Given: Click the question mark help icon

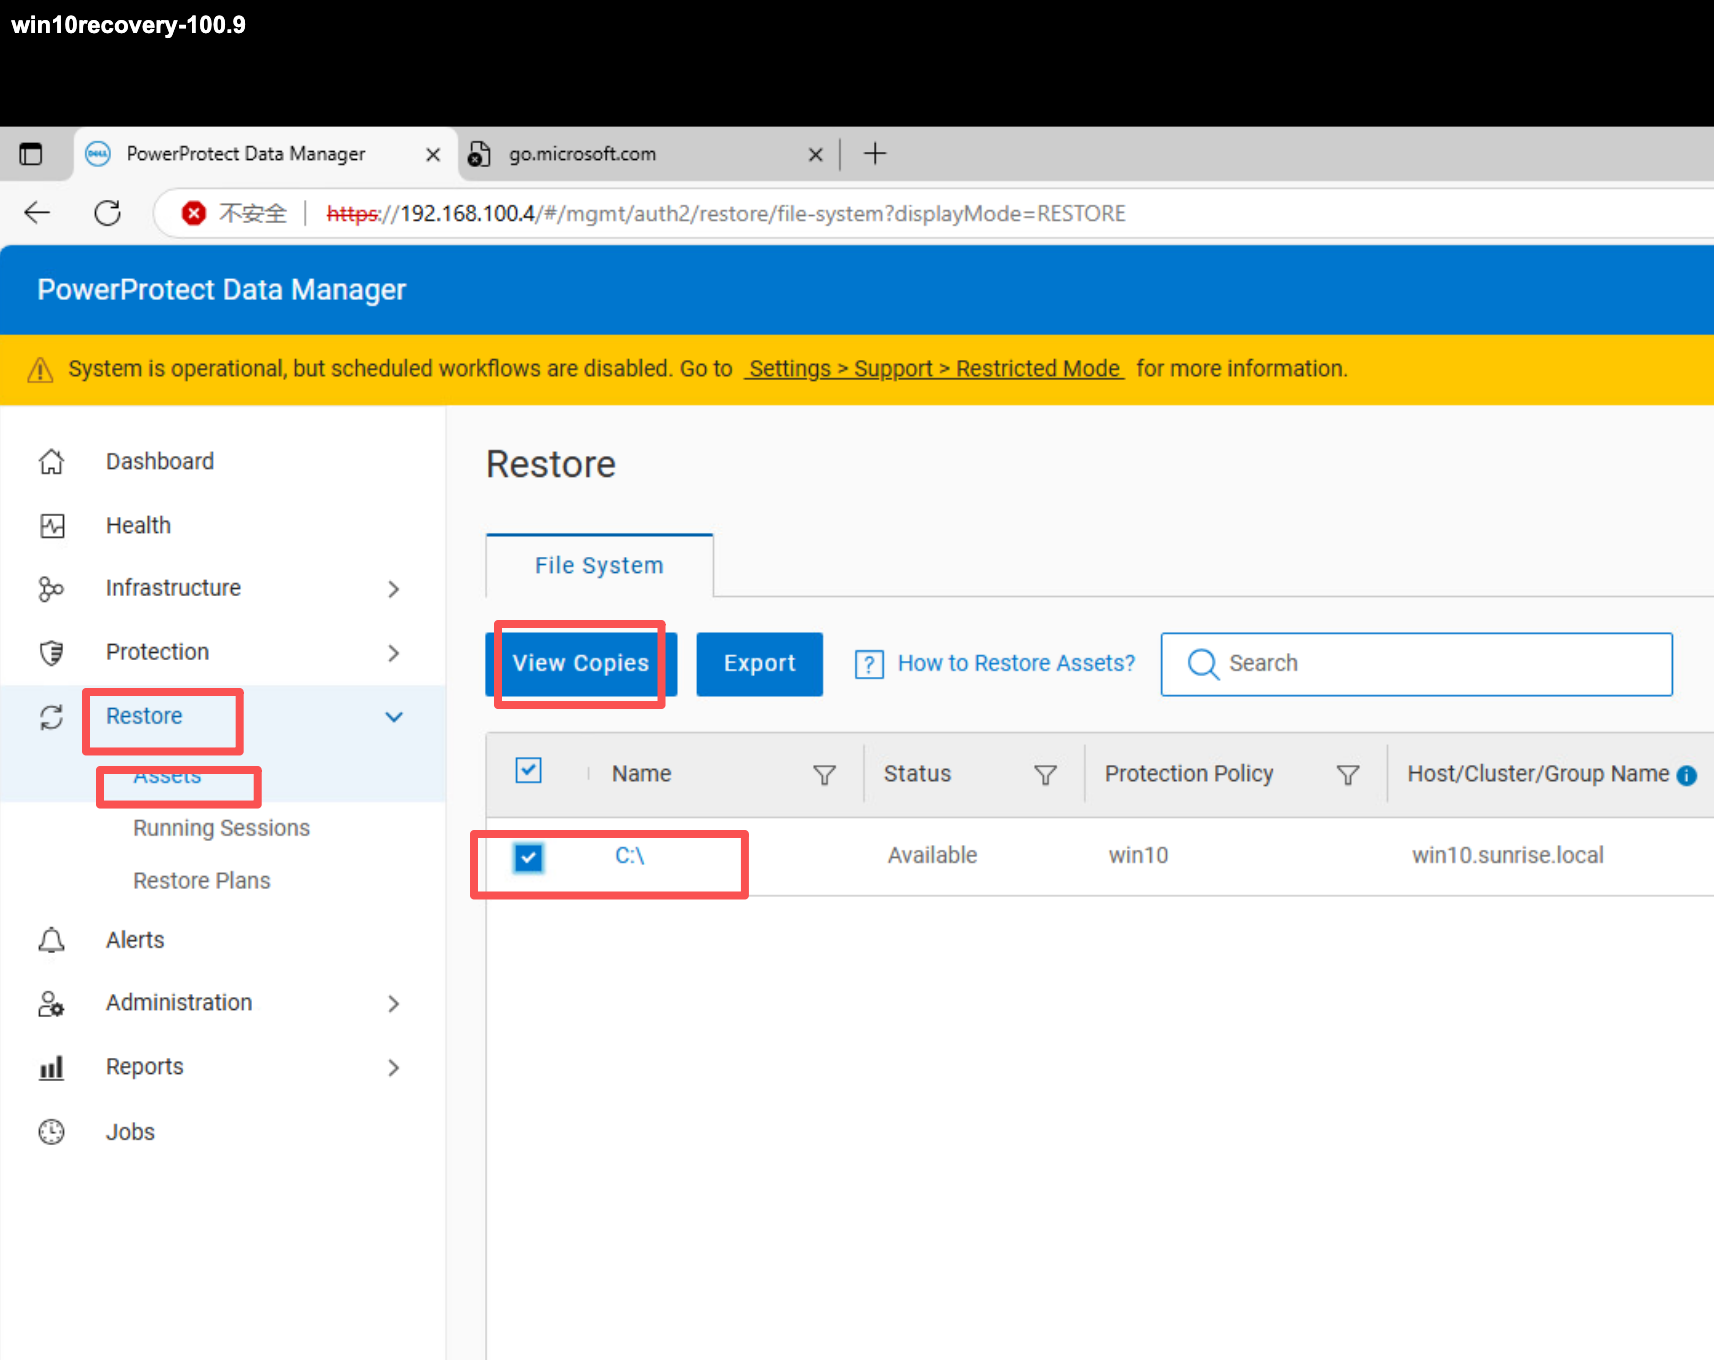Looking at the screenshot, I should click(869, 664).
